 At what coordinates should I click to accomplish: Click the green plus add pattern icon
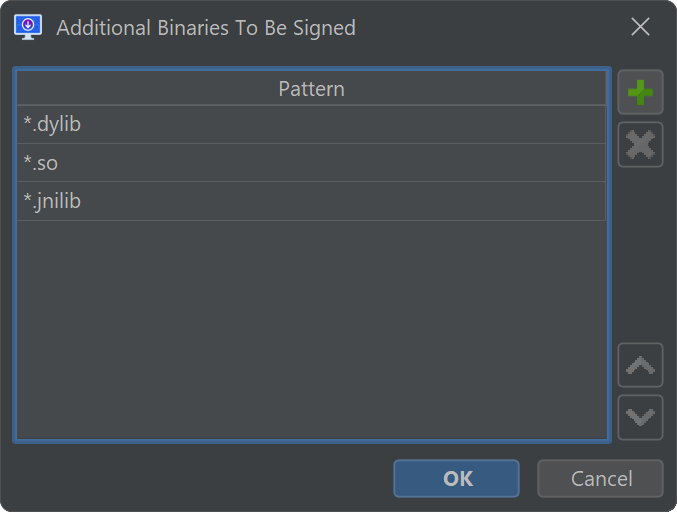click(640, 93)
